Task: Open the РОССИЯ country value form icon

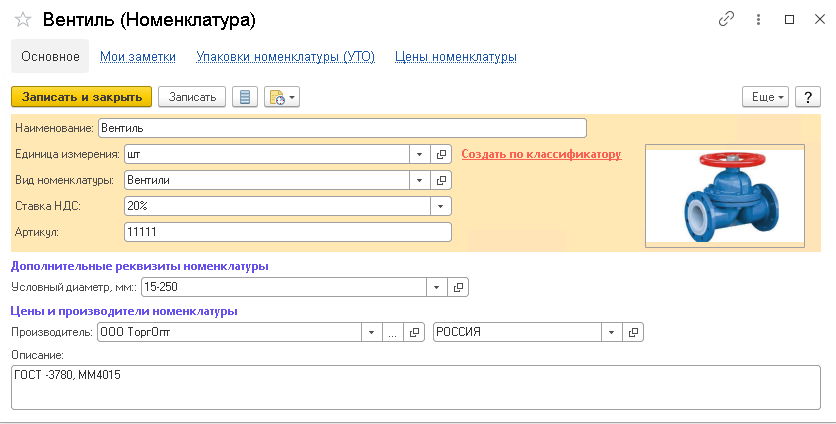Action: pos(633,332)
